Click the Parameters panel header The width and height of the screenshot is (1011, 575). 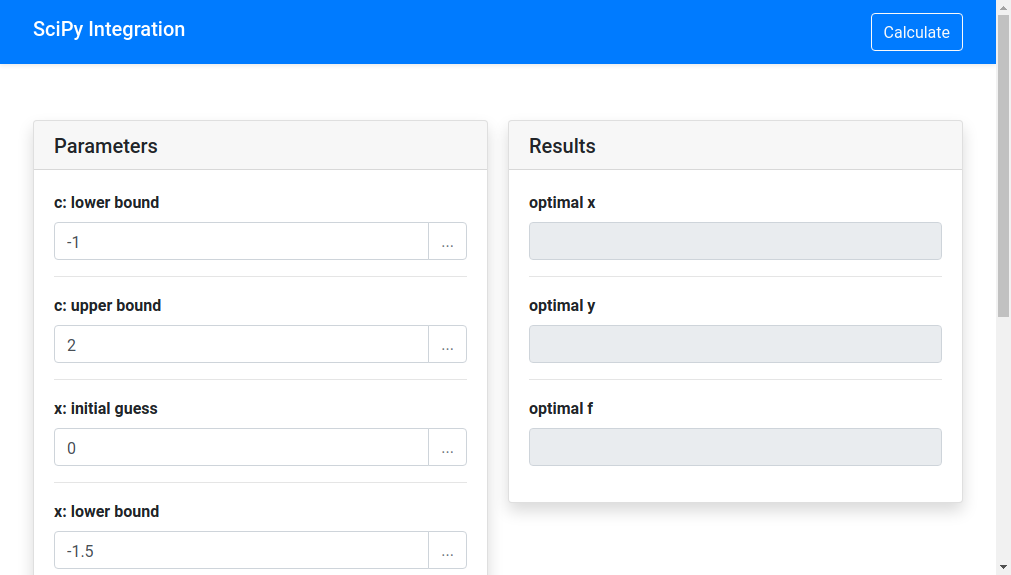tap(260, 146)
